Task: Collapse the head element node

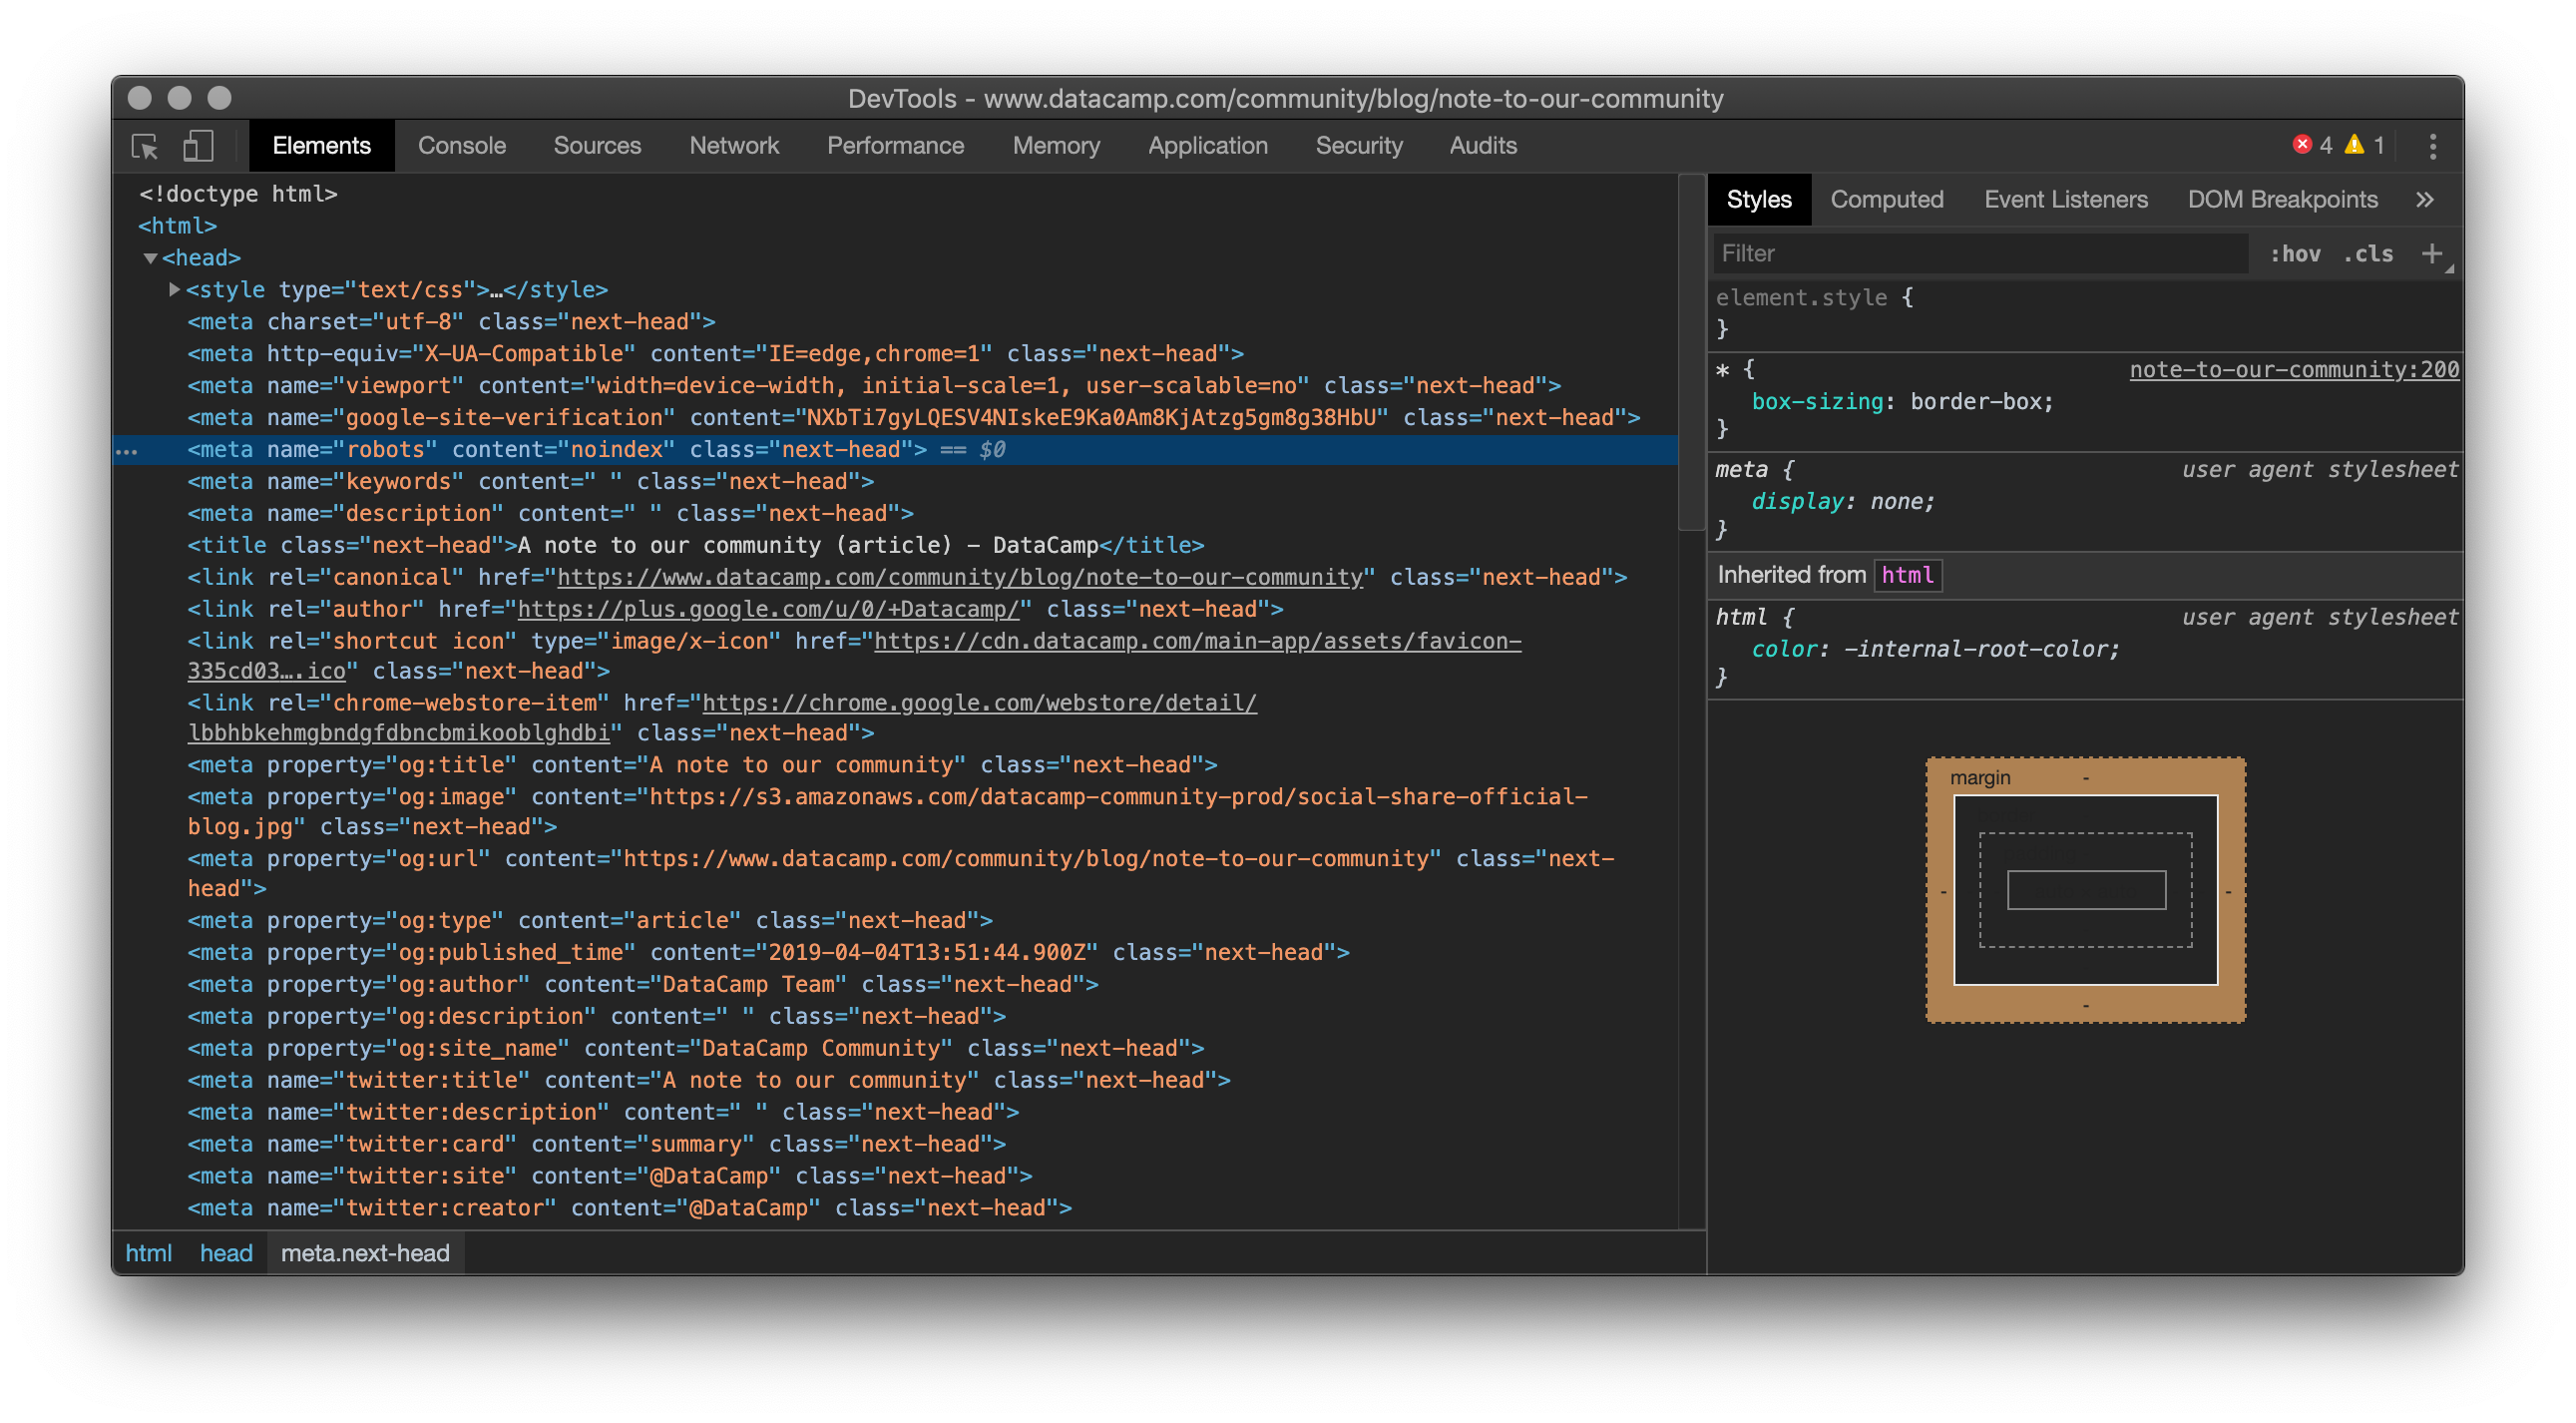Action: pos(150,258)
